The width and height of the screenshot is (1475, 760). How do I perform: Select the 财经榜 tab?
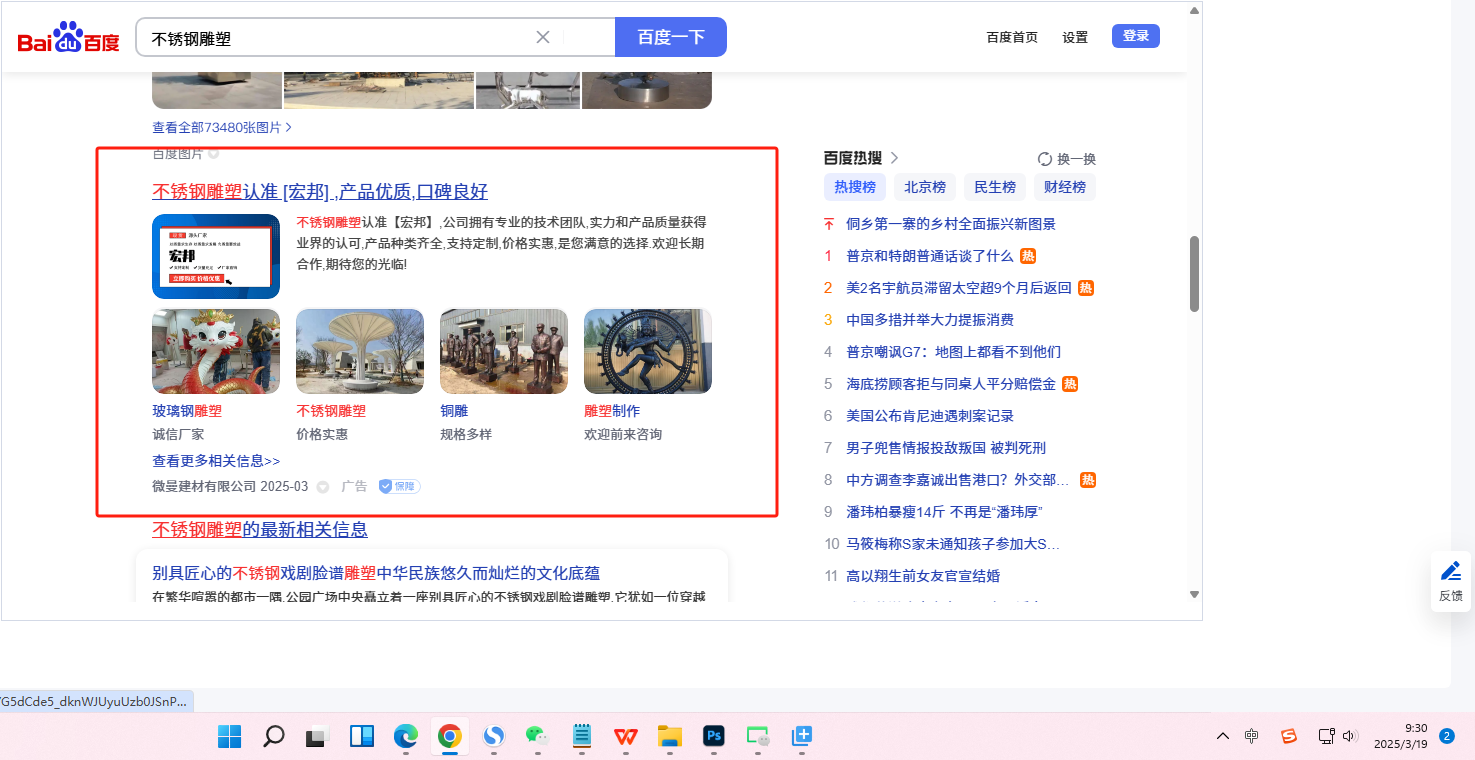[x=1065, y=187]
